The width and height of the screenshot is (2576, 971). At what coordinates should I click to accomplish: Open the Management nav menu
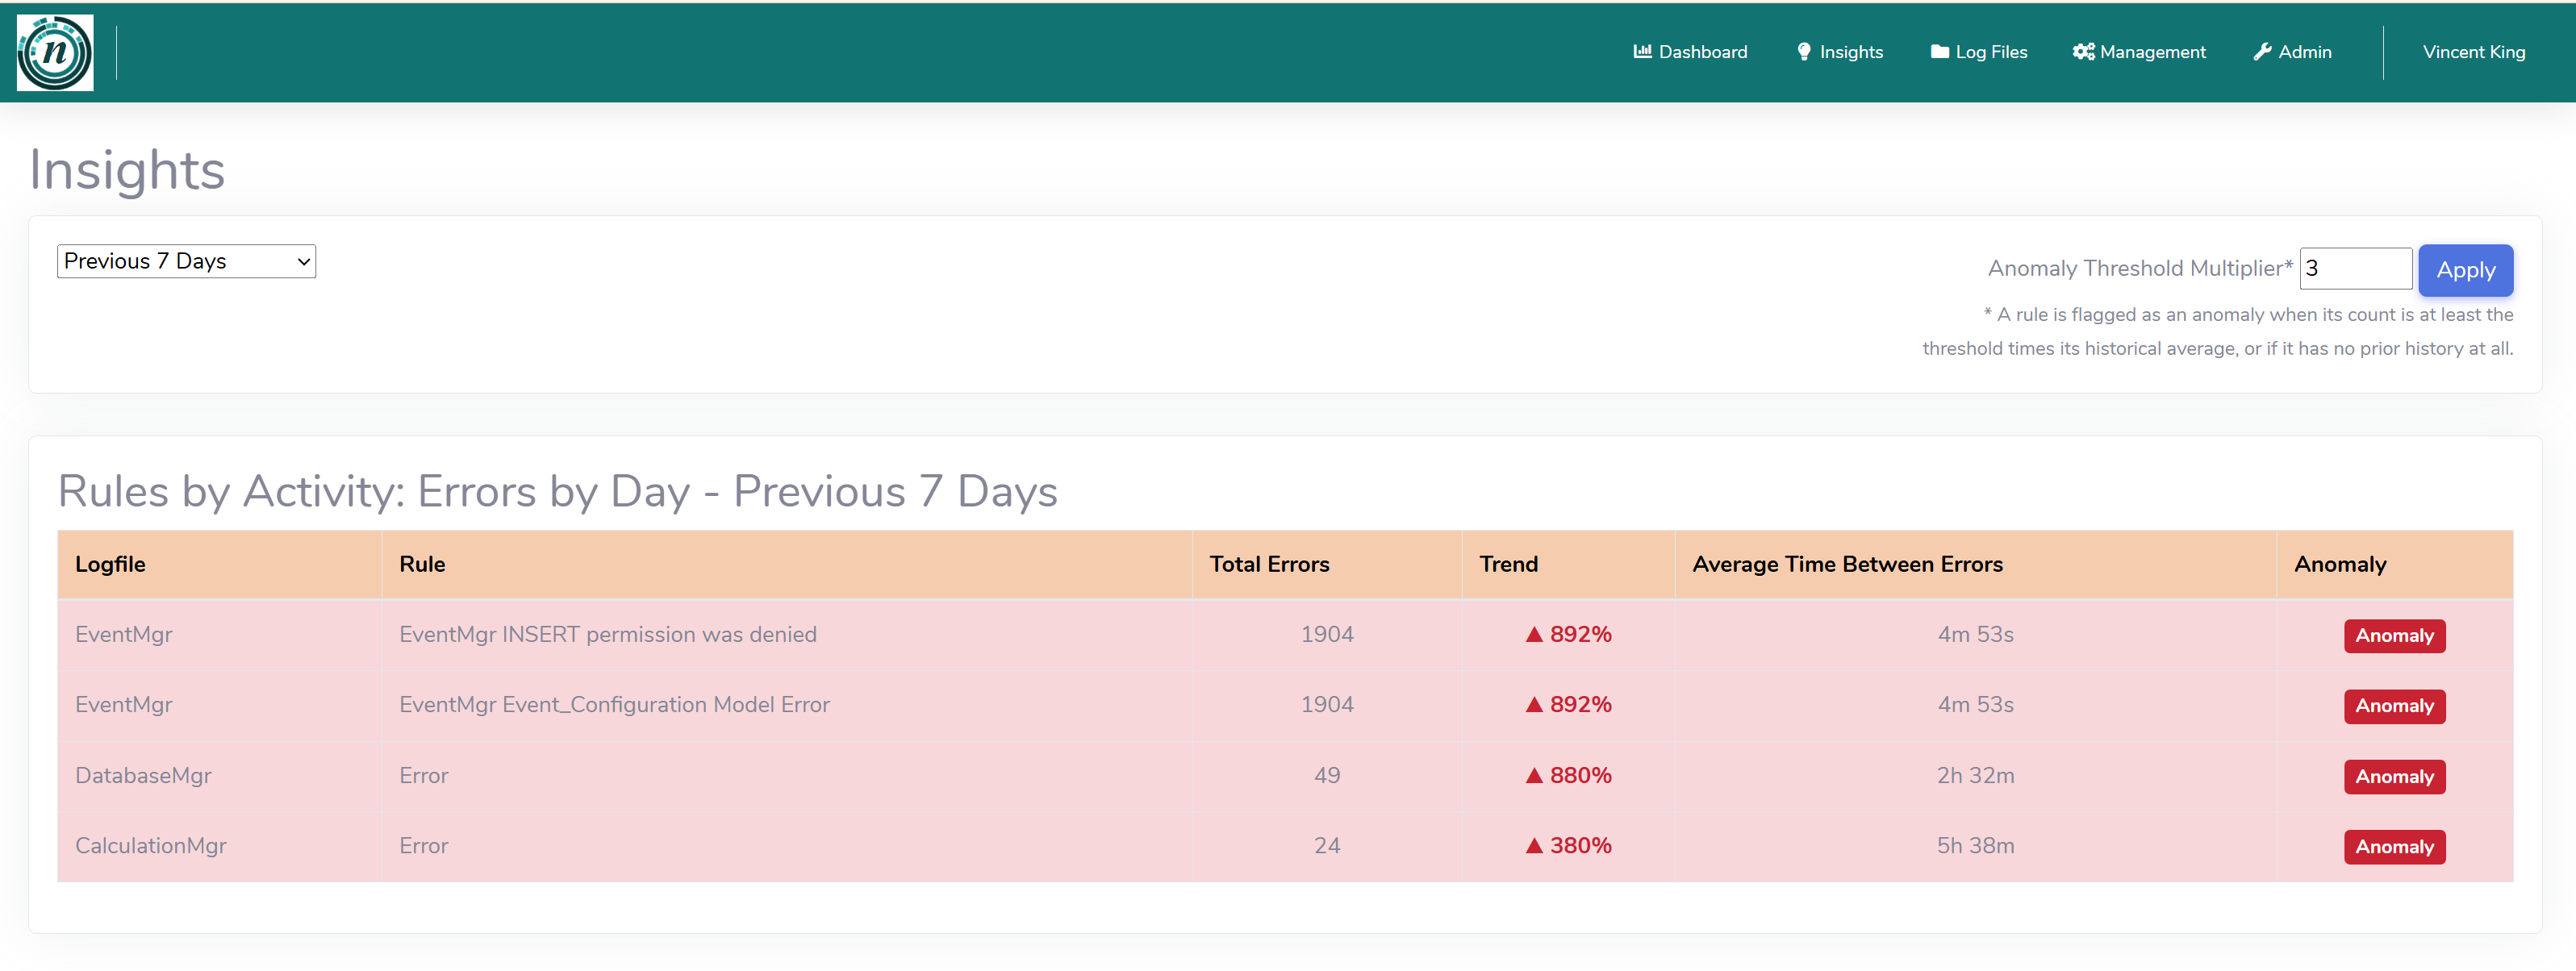2139,52
